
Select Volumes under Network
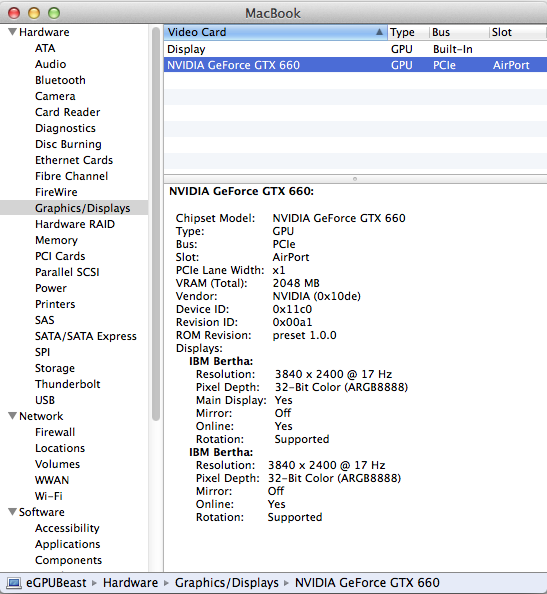pyautogui.click(x=57, y=464)
